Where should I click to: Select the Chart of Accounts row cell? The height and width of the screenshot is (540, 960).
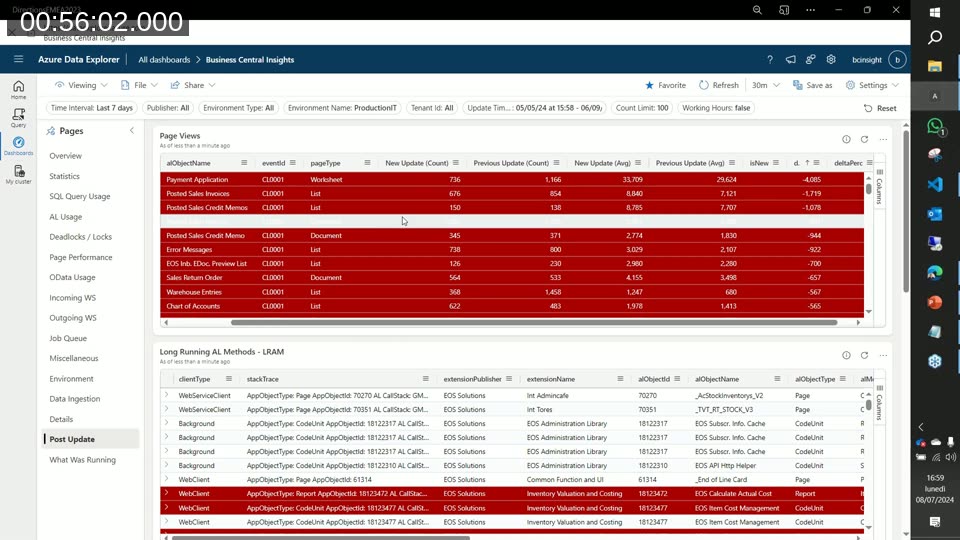tap(193, 306)
